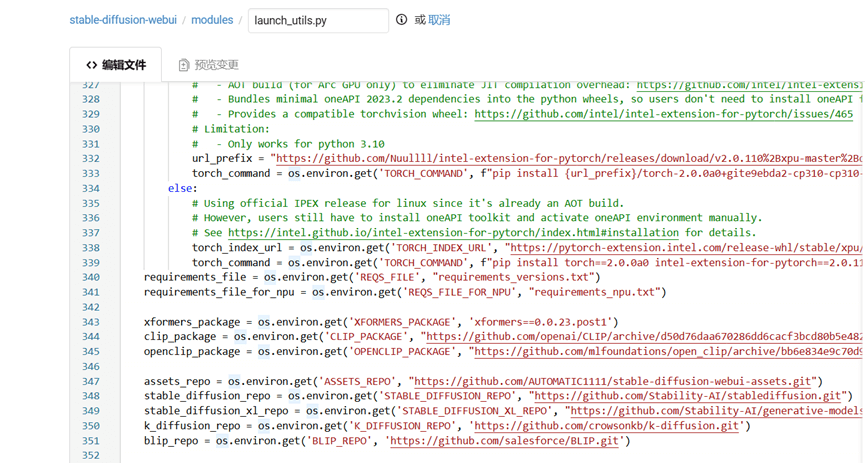This screenshot has width=865, height=463.
Task: Click the 取消 cancel link
Action: coord(439,20)
